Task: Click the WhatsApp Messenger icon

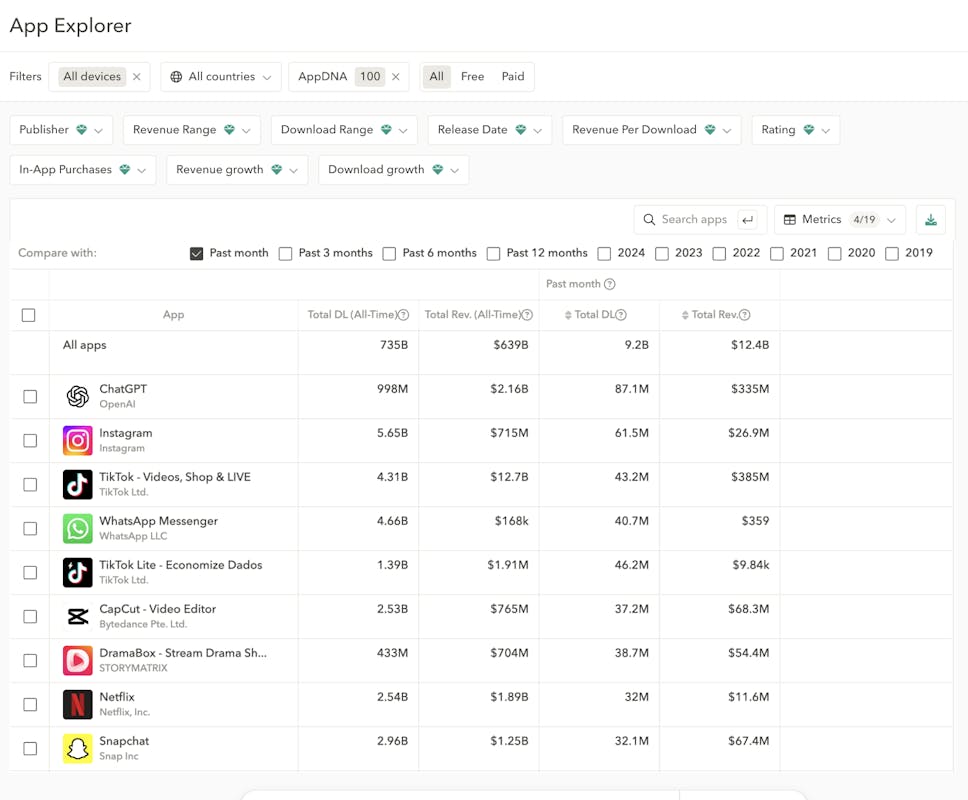Action: (x=77, y=529)
